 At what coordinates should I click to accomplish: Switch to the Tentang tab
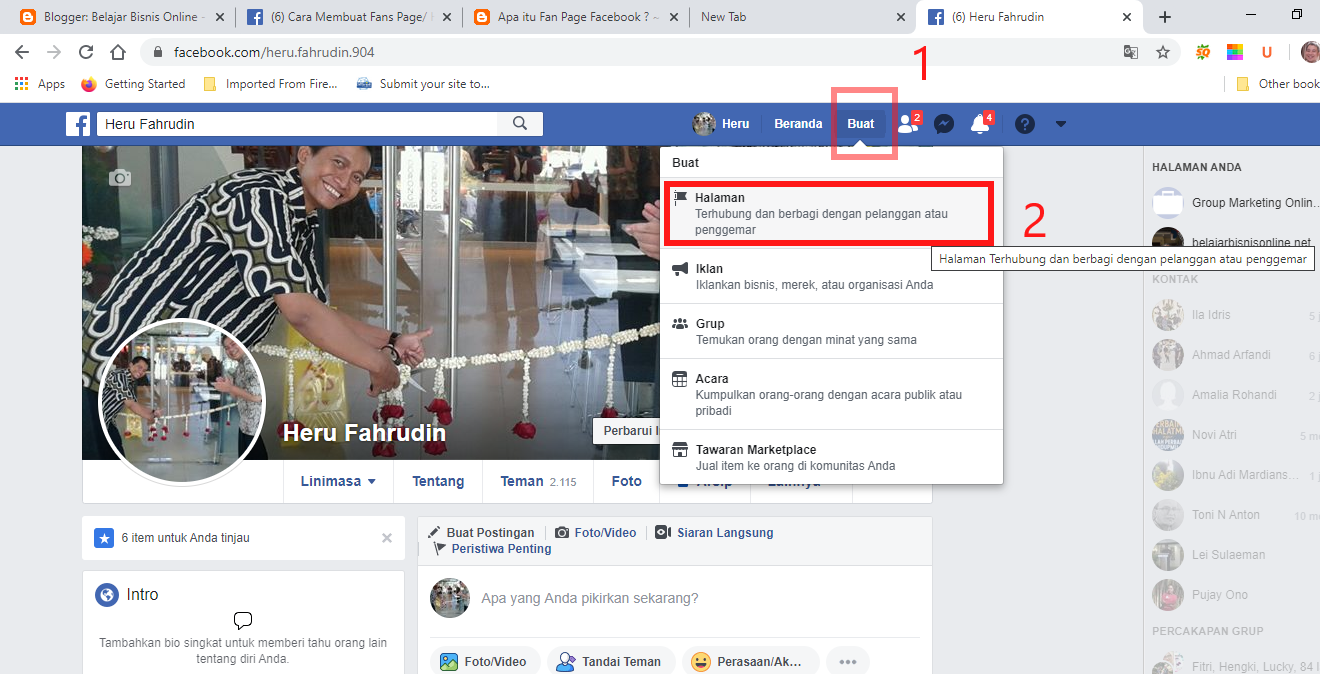(x=437, y=481)
